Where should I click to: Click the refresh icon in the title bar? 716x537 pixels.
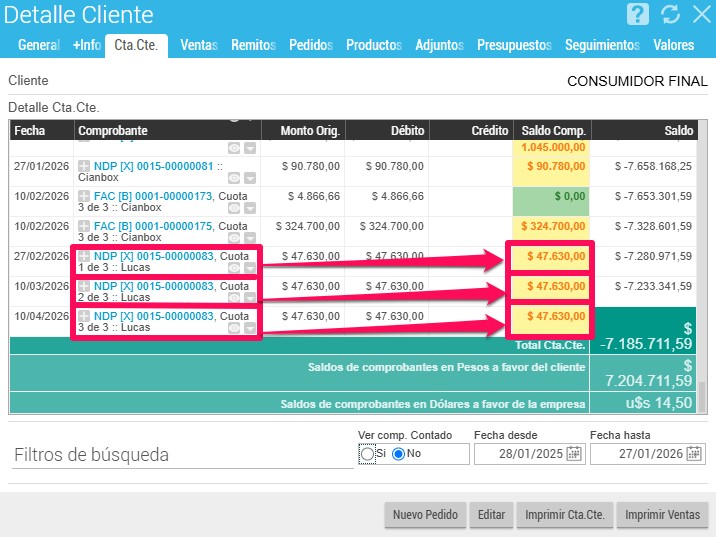(670, 14)
